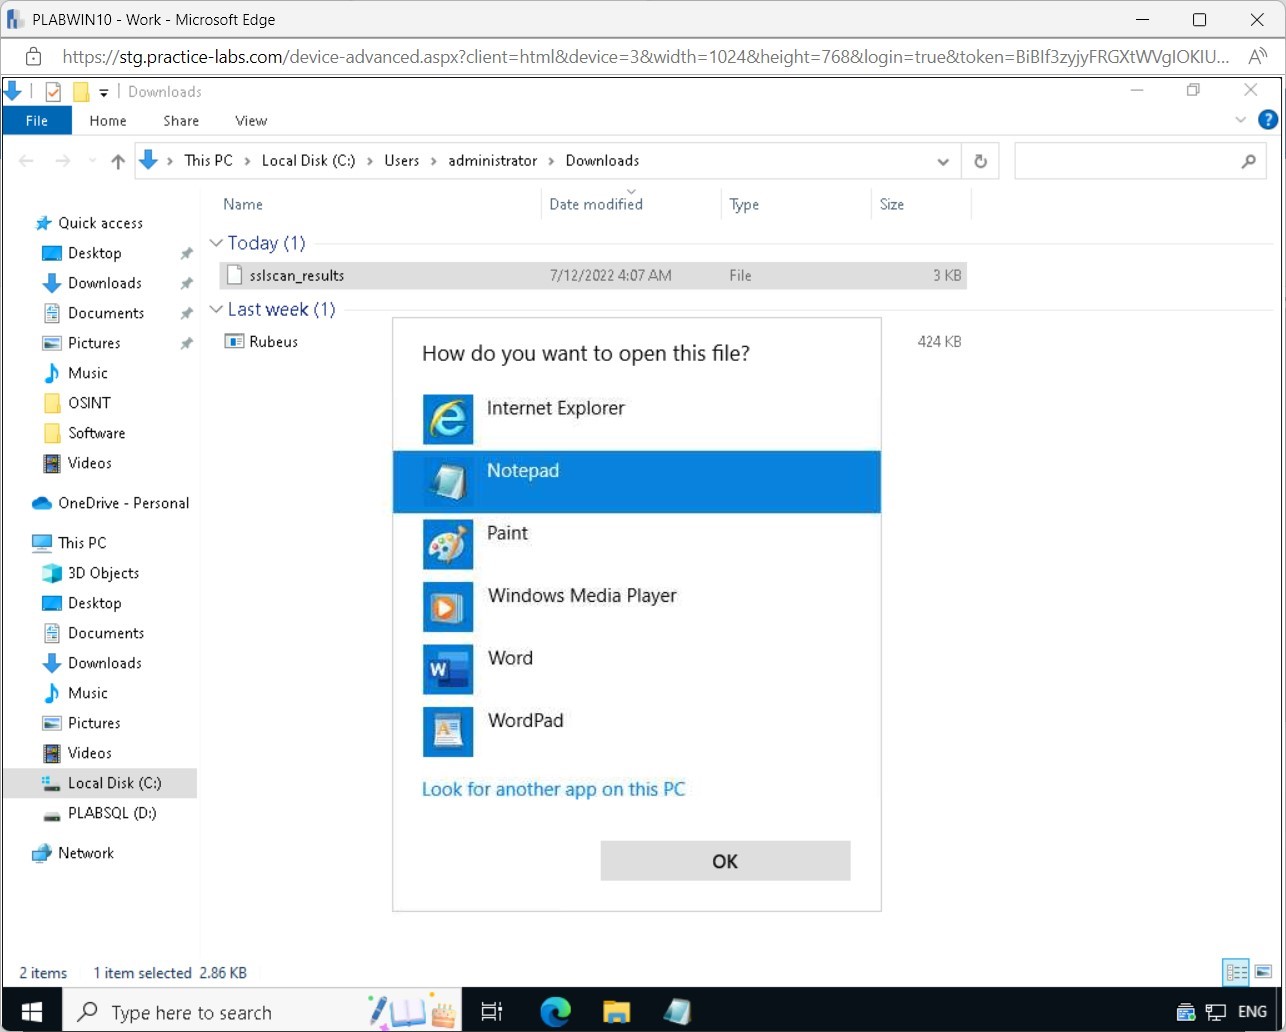The height and width of the screenshot is (1032, 1286).
Task: Choose the Paint app icon
Action: click(x=447, y=544)
